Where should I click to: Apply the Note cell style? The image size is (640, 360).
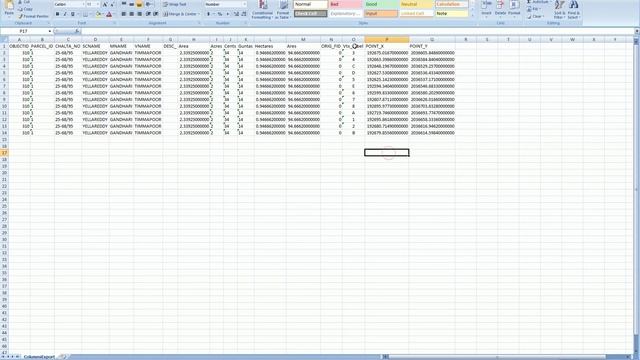pyautogui.click(x=451, y=14)
